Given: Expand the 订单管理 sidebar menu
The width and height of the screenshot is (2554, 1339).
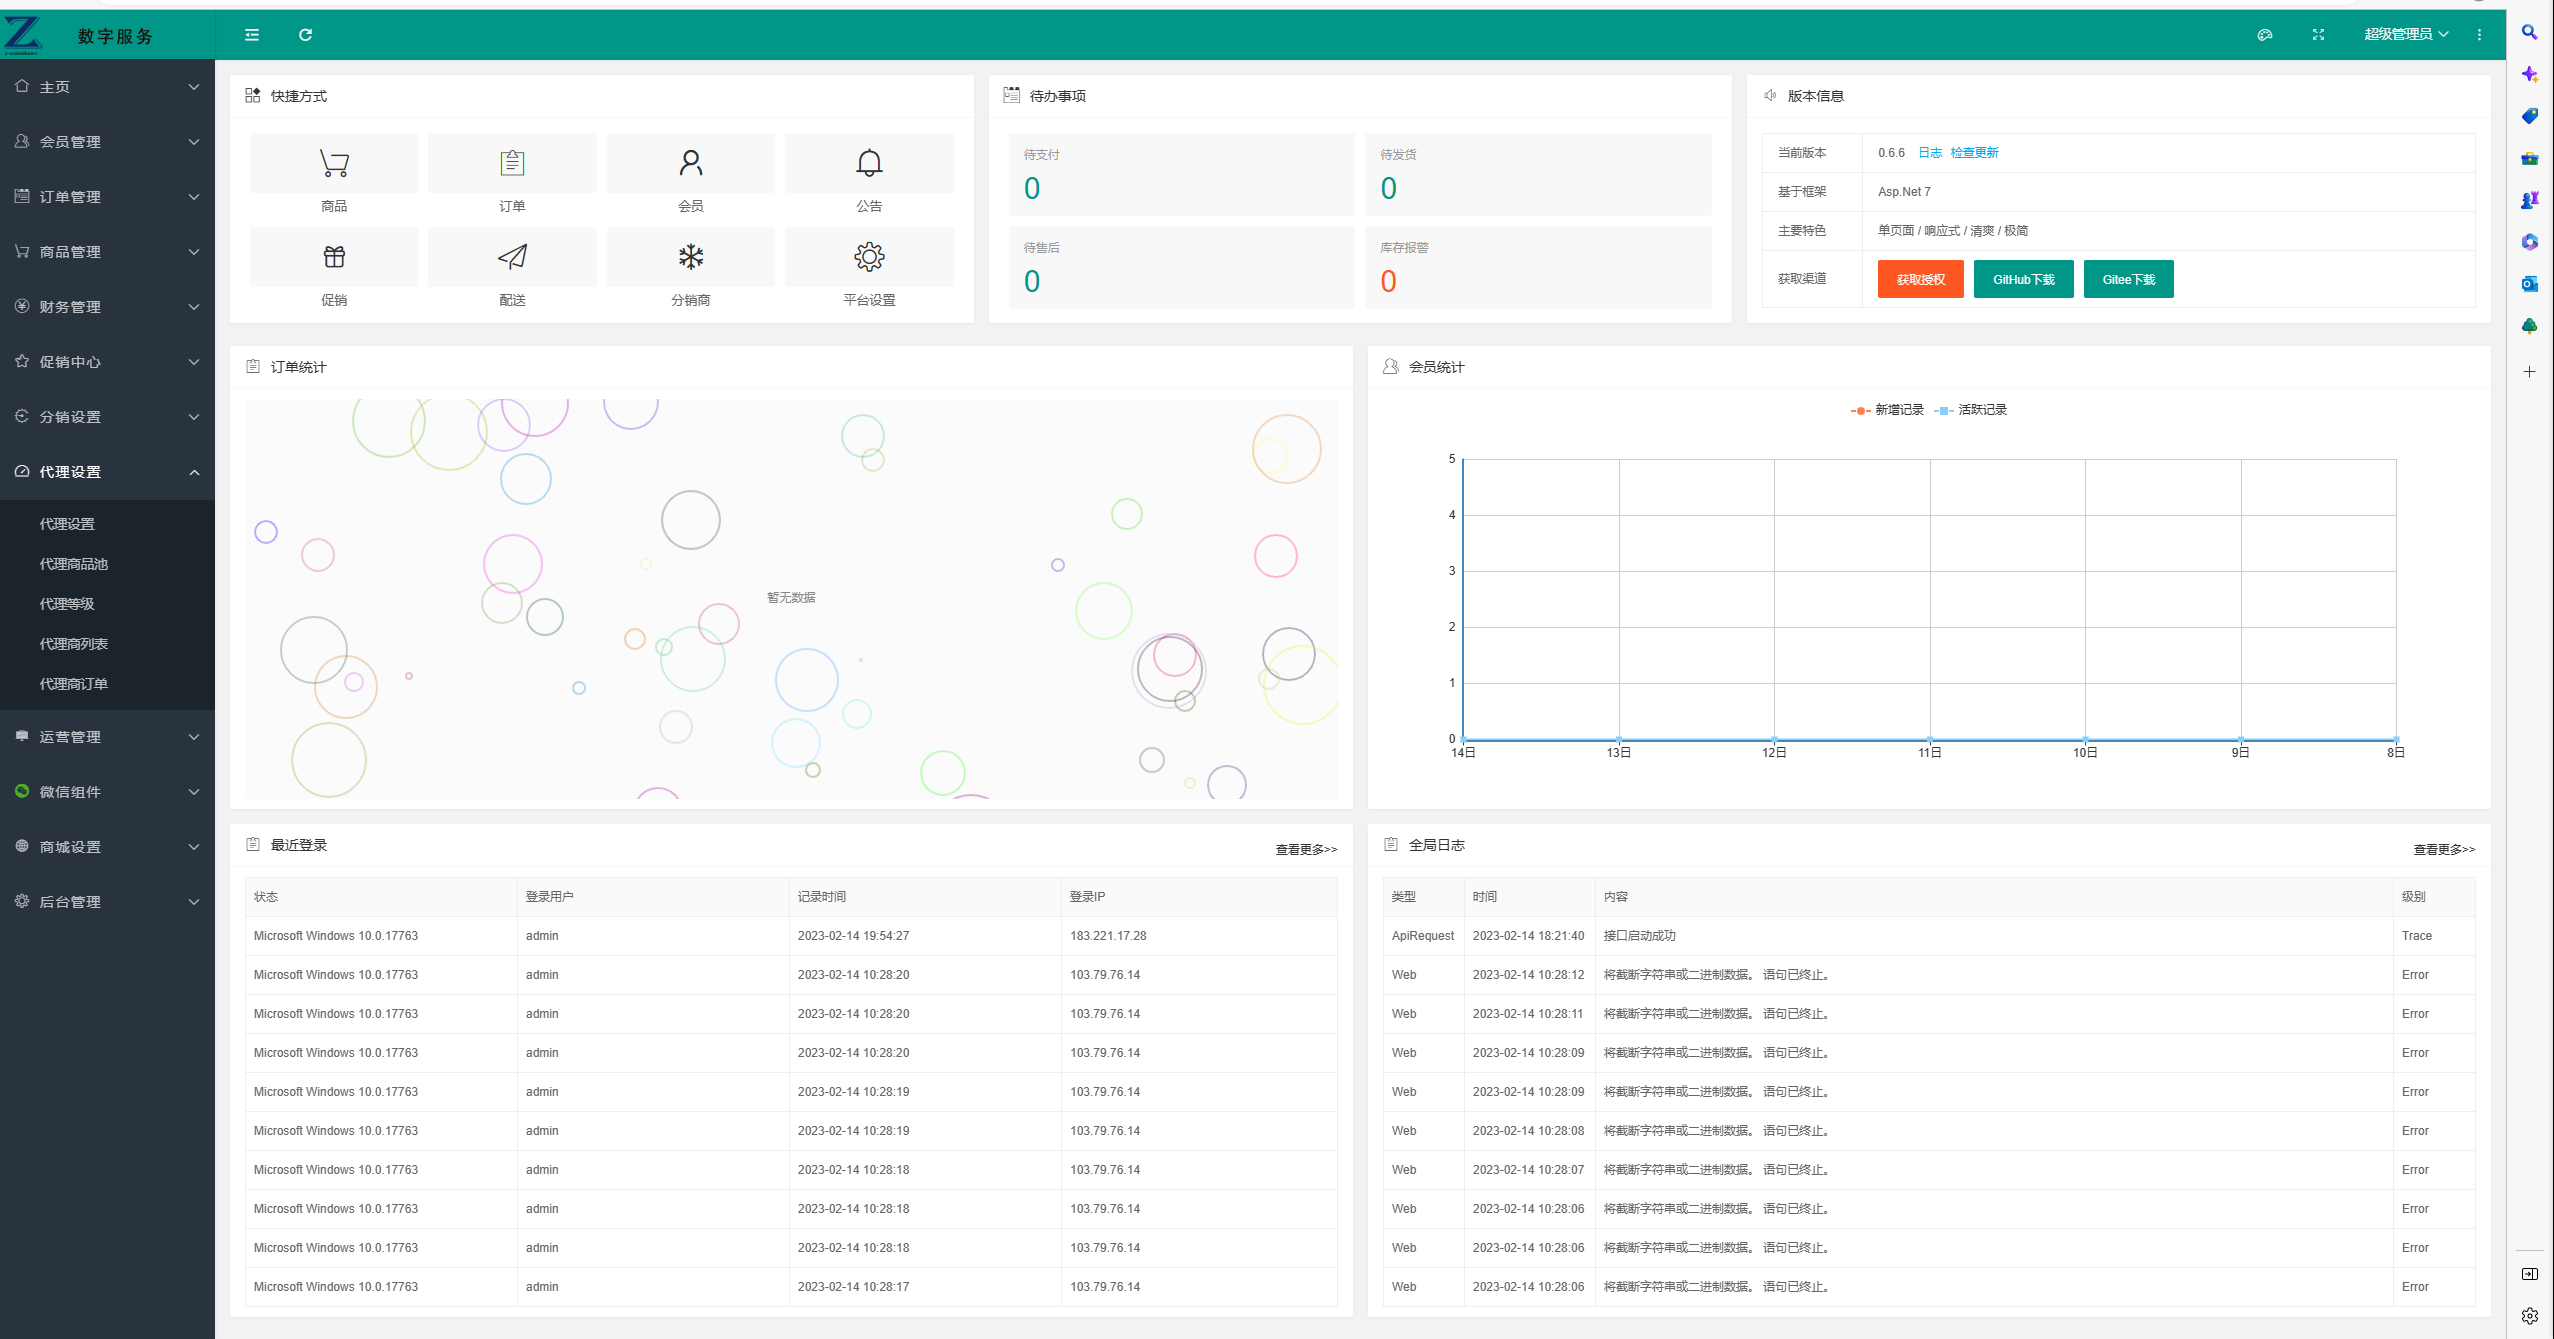Looking at the screenshot, I should [x=107, y=197].
